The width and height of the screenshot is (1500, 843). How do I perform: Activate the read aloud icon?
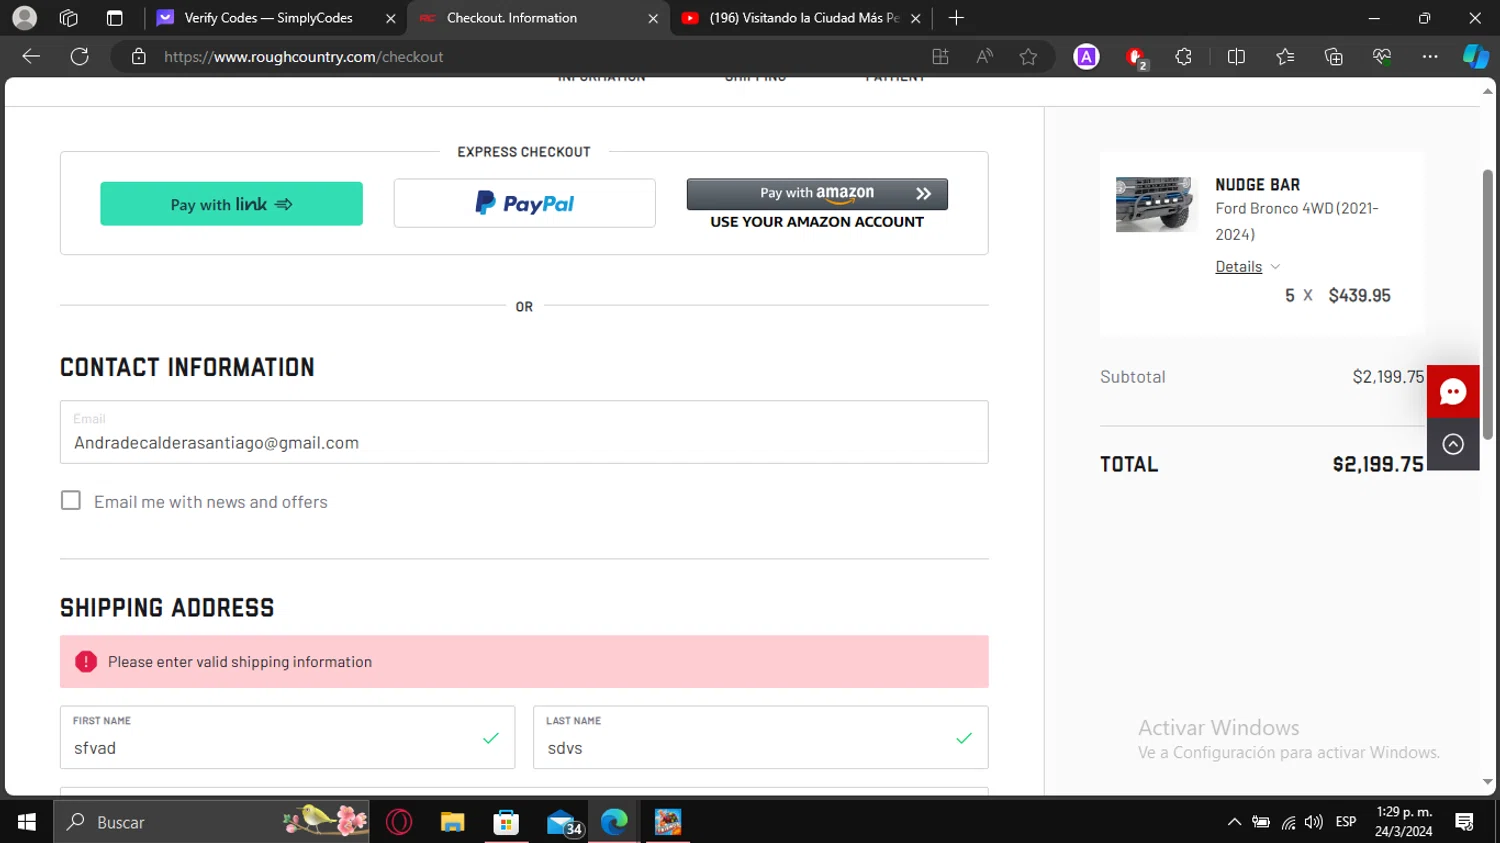click(x=985, y=57)
